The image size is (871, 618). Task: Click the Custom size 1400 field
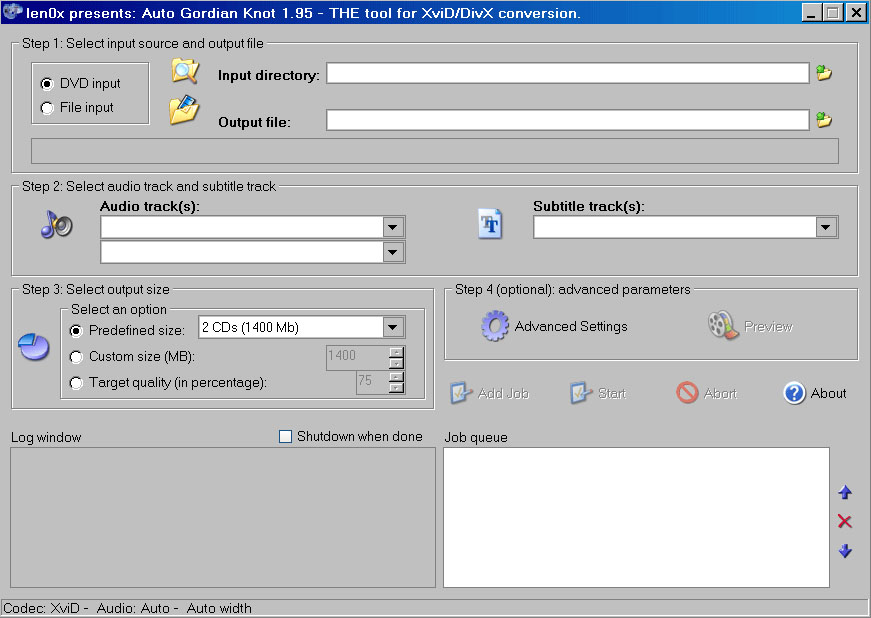[358, 358]
